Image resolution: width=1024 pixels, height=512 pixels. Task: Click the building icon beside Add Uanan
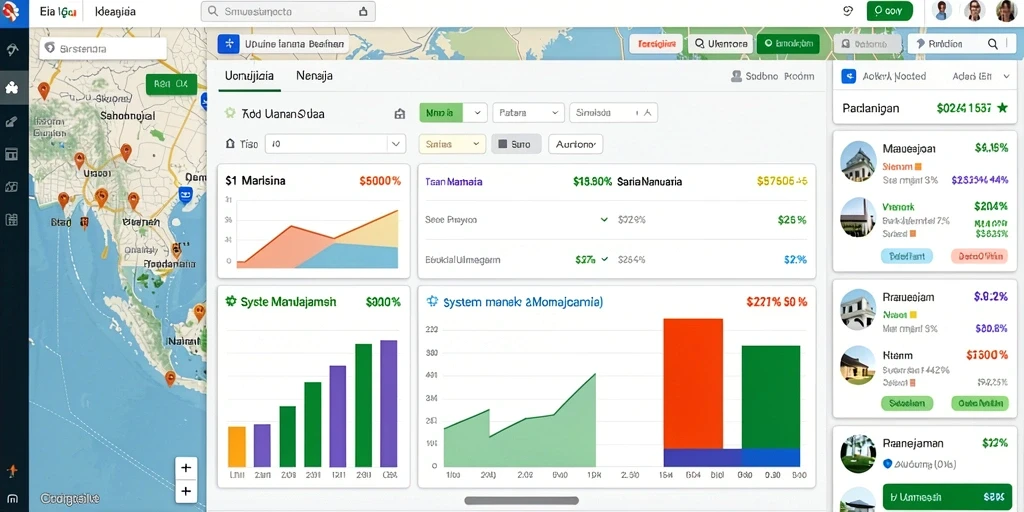tap(400, 114)
